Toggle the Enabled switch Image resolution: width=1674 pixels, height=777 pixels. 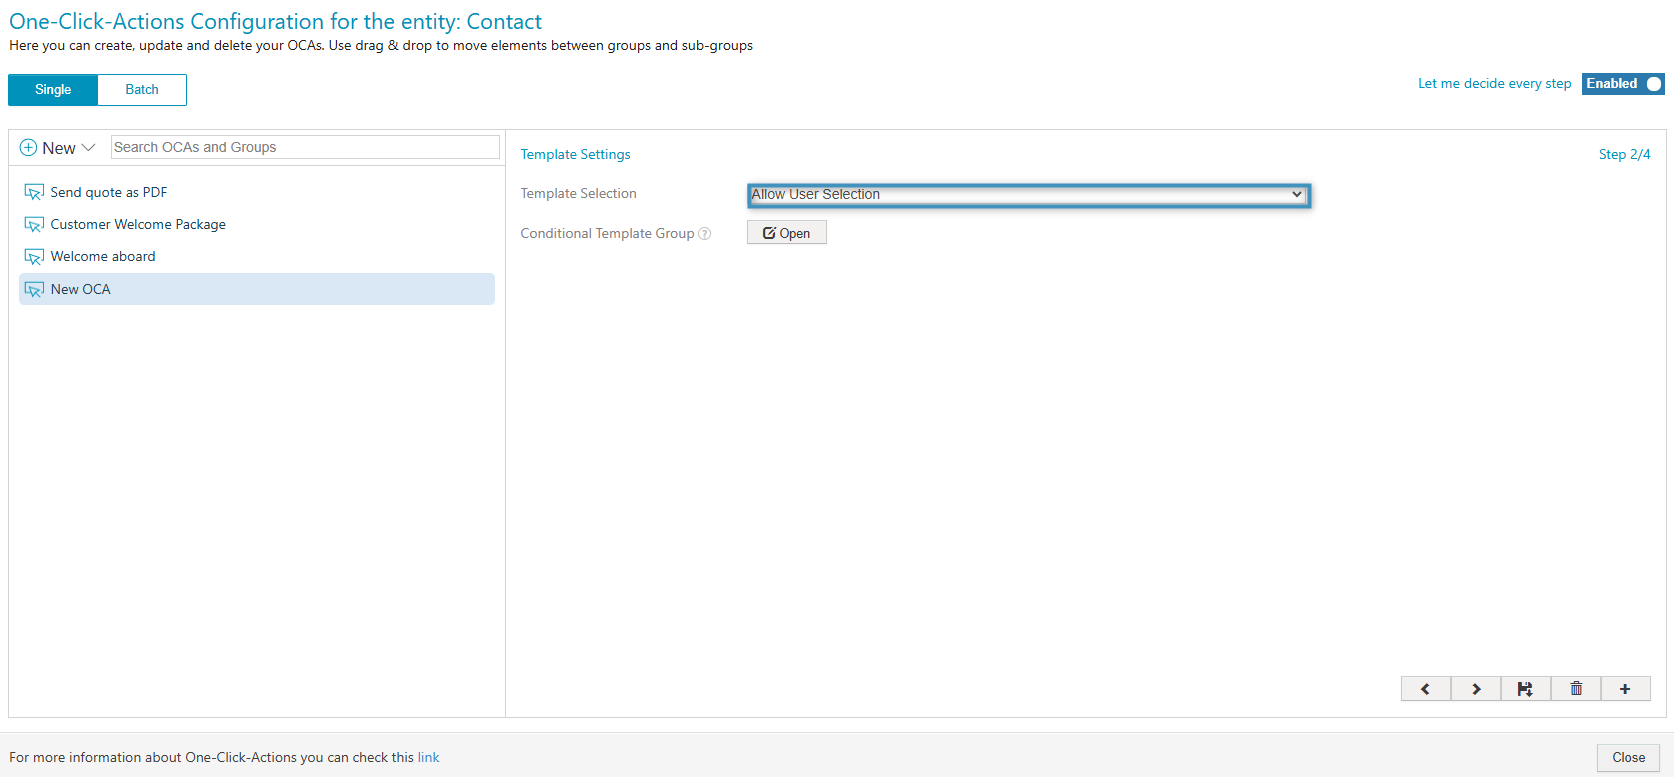[x=1623, y=84]
